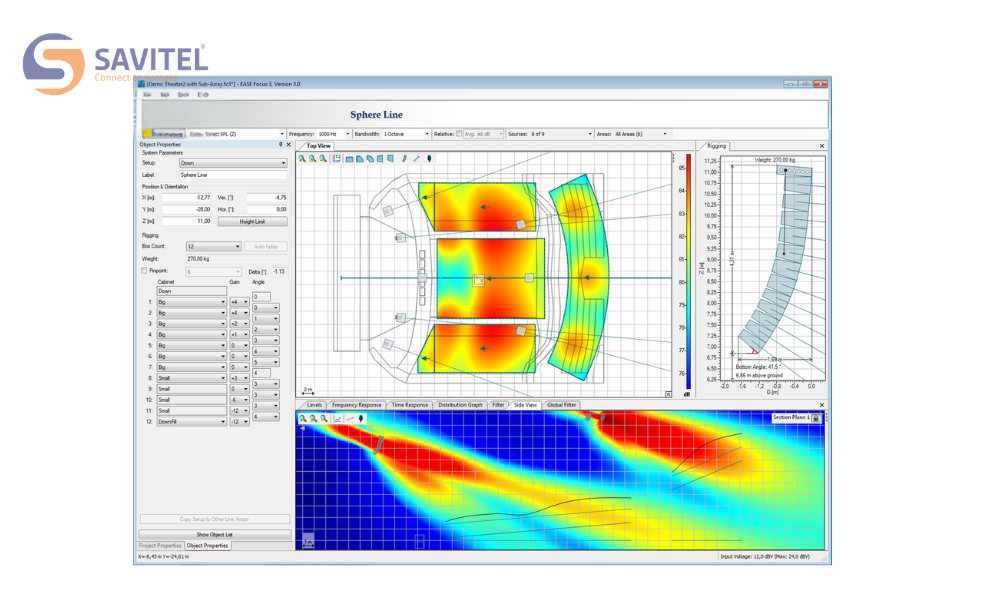1000x600 pixels.
Task: Open the Box Count 12 dropdown
Action: pyautogui.click(x=214, y=246)
